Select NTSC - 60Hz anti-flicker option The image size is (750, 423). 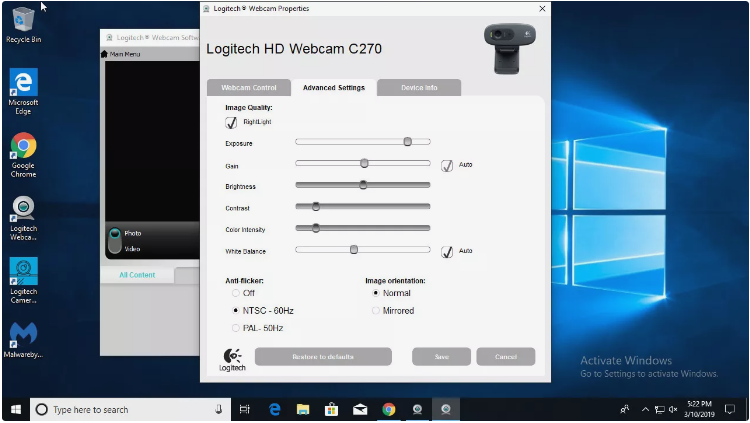[235, 311]
